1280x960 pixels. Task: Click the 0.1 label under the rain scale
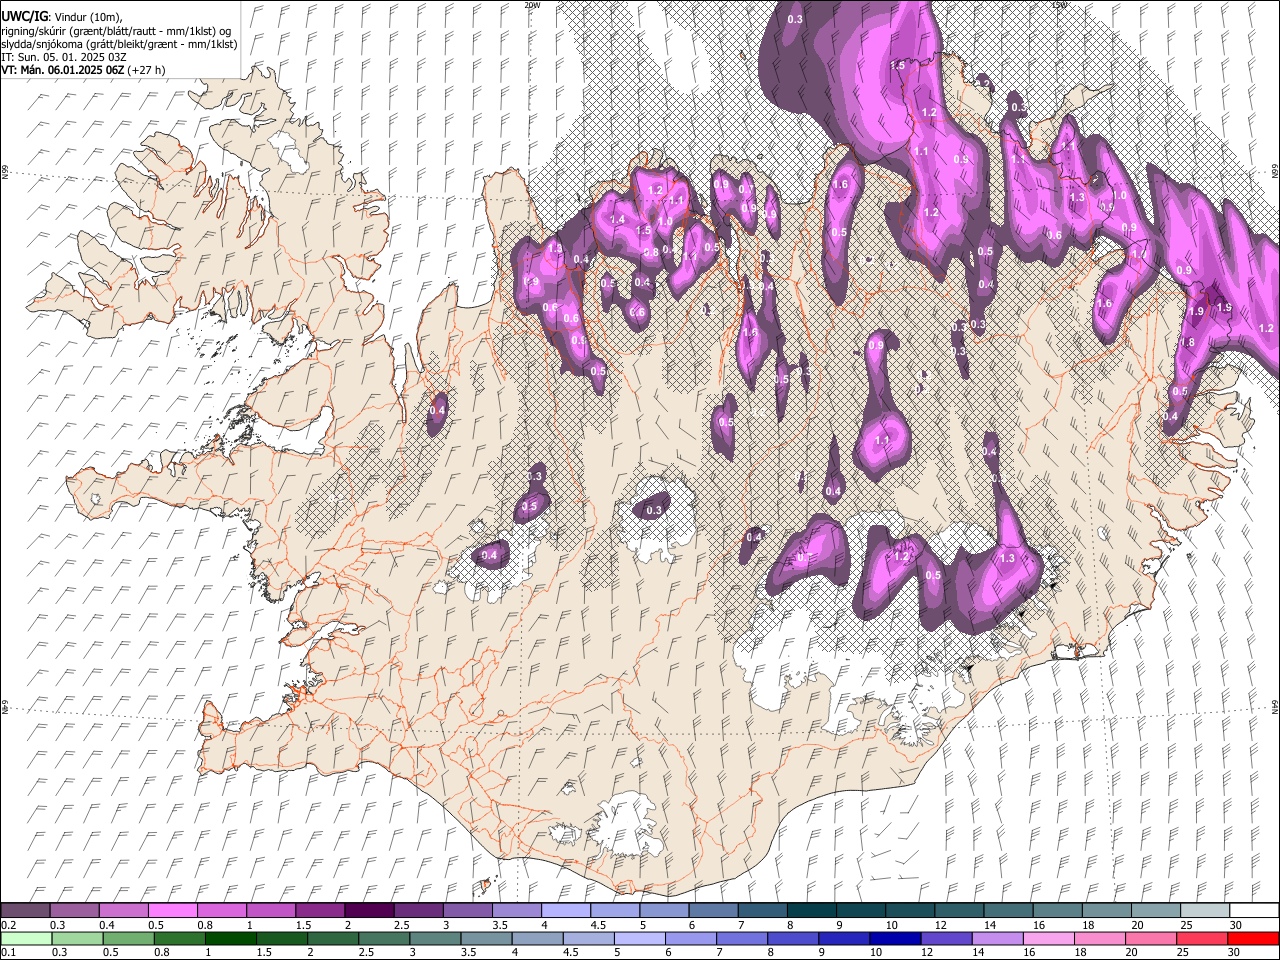tap(8, 953)
